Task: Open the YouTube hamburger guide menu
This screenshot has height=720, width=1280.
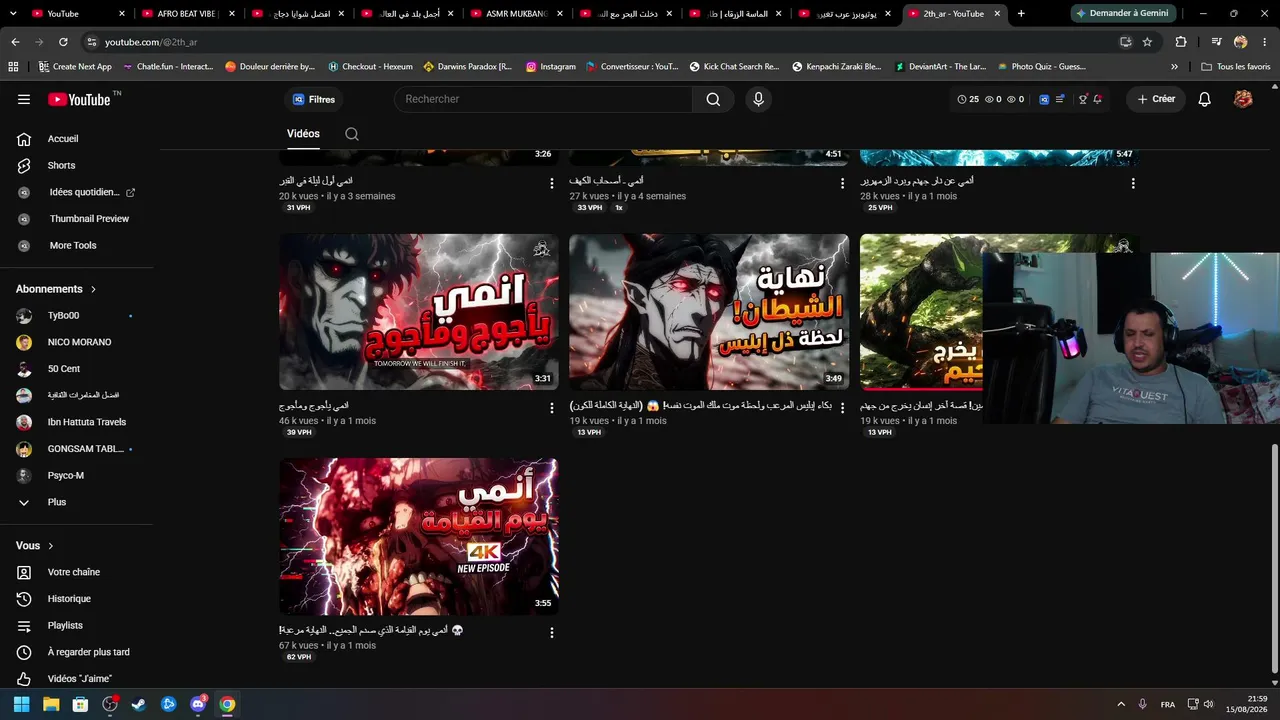Action: 24,99
